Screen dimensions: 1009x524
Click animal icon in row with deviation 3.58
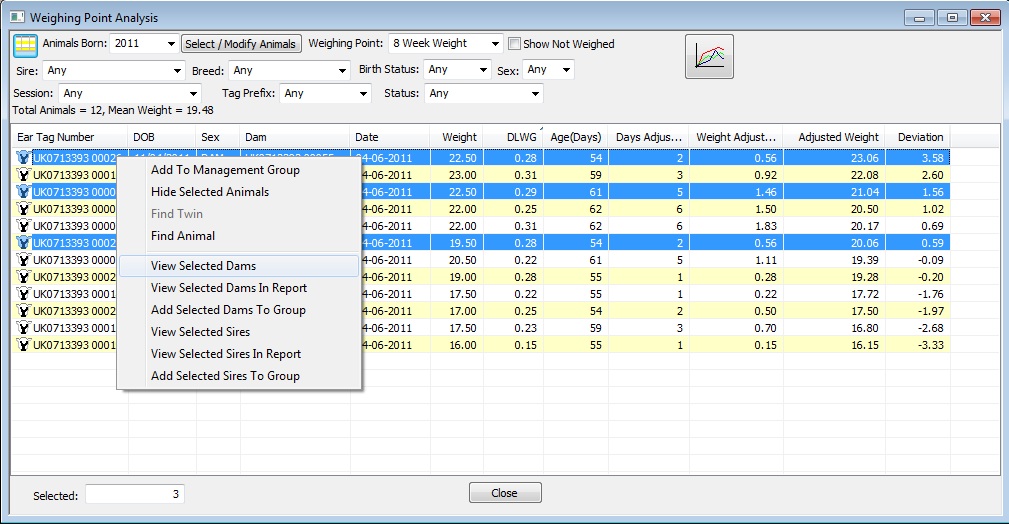[x=24, y=158]
